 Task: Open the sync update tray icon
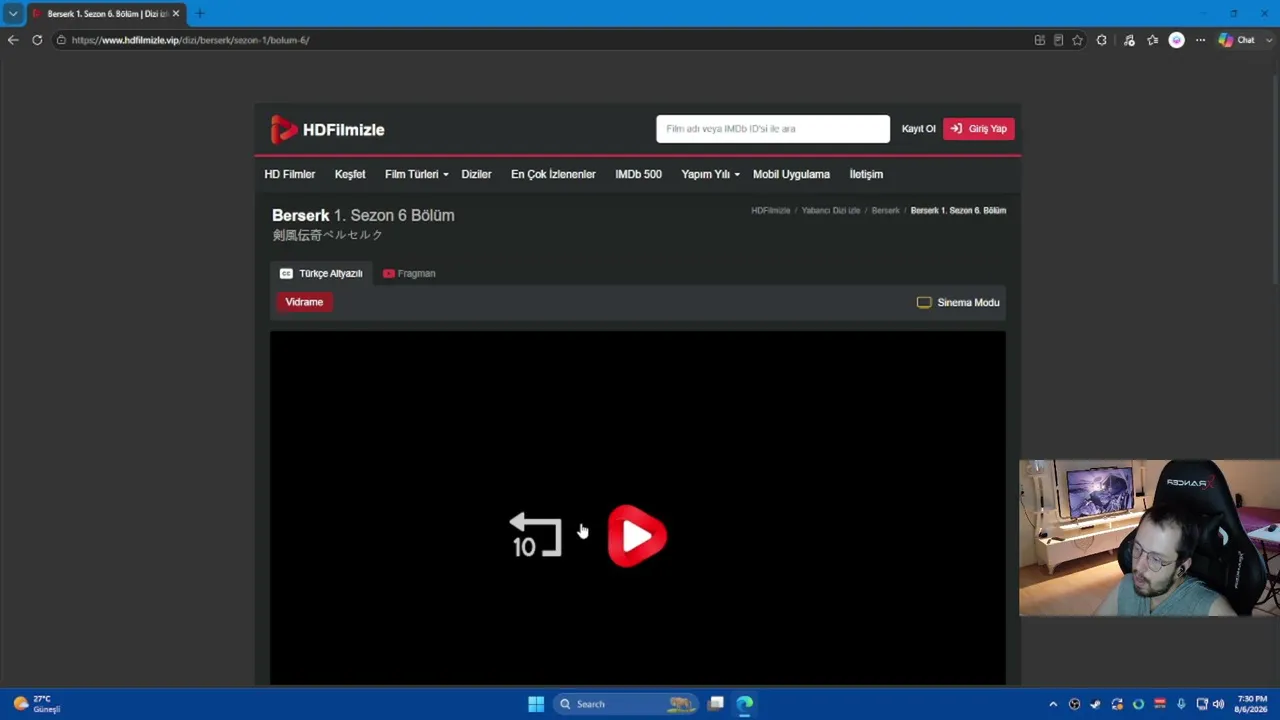pos(1117,704)
